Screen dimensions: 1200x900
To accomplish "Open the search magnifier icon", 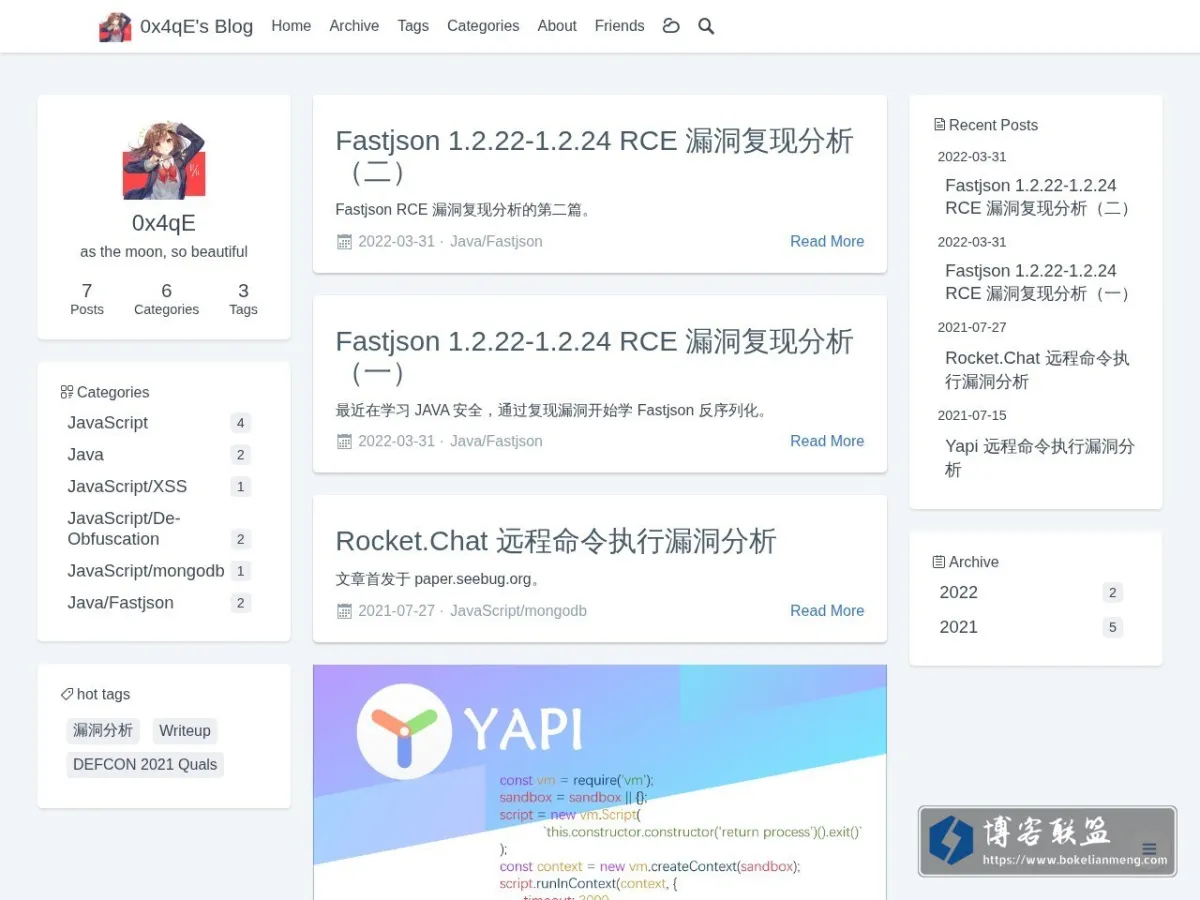I will 706,26.
